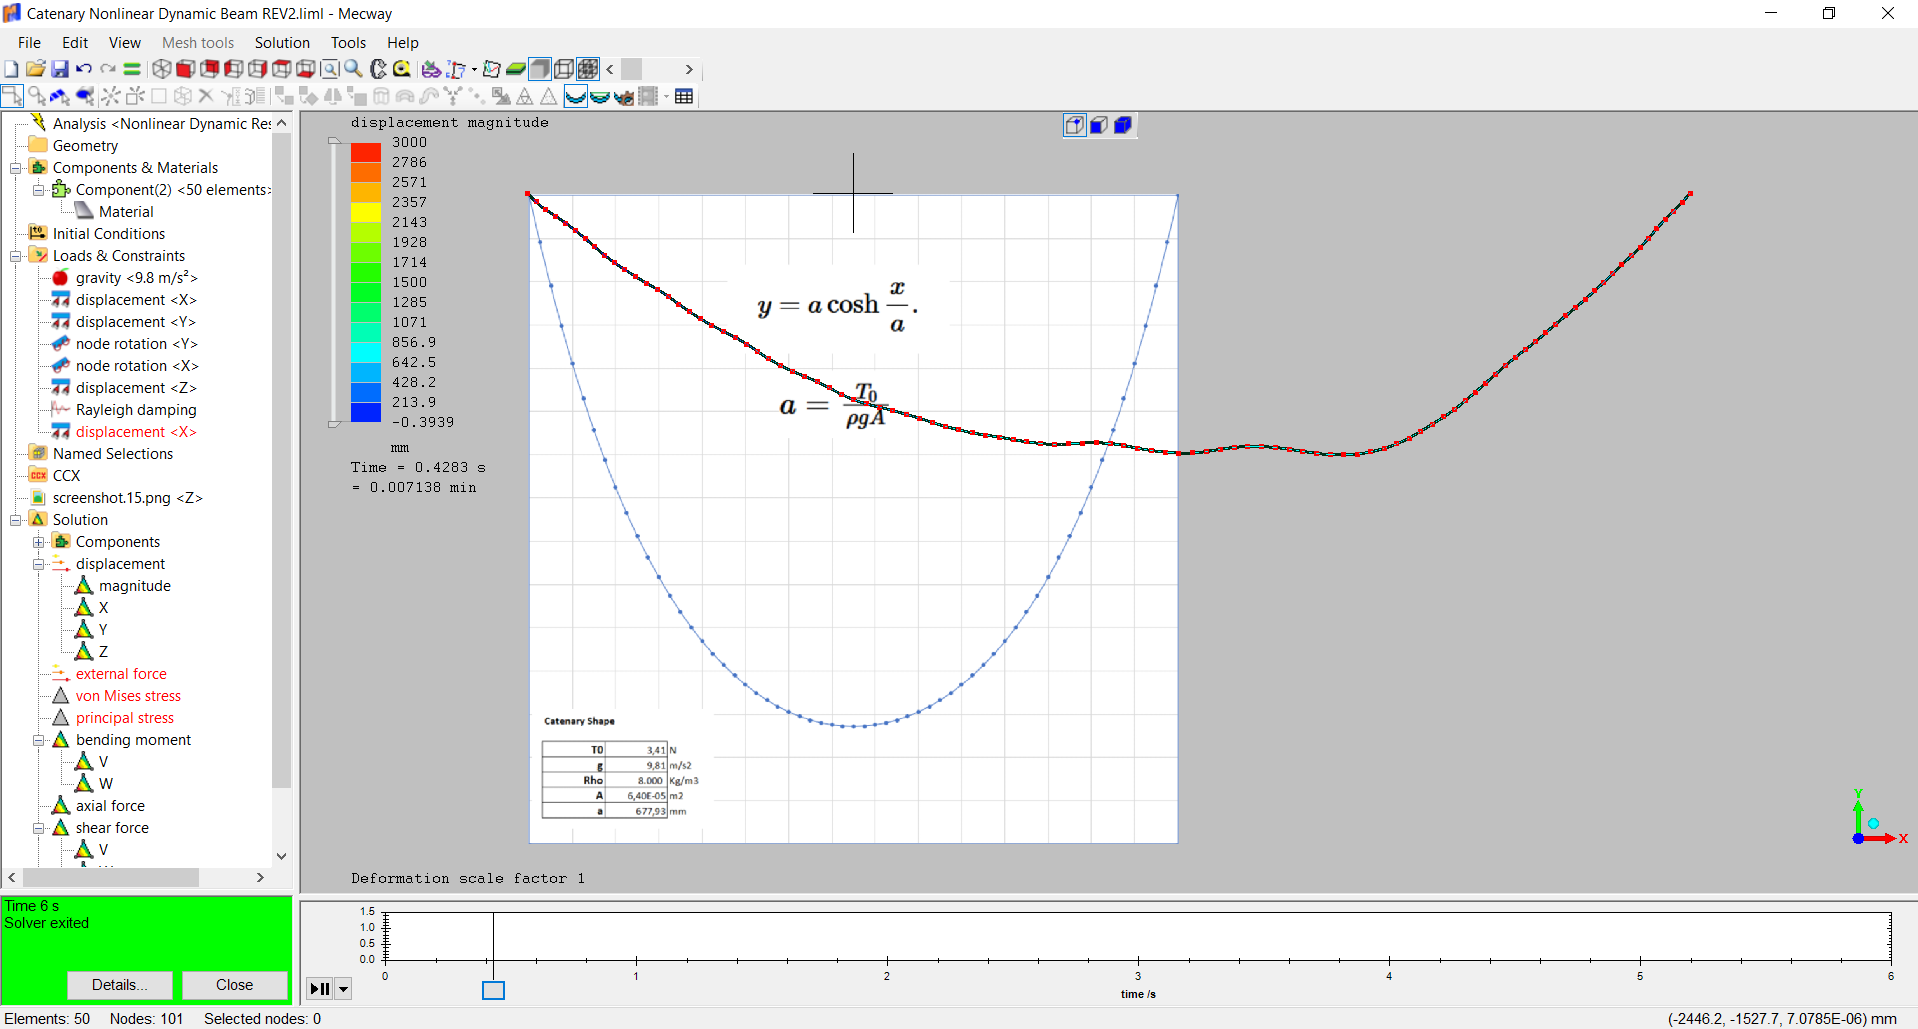
Task: Open the Solution menu
Action: click(282, 43)
